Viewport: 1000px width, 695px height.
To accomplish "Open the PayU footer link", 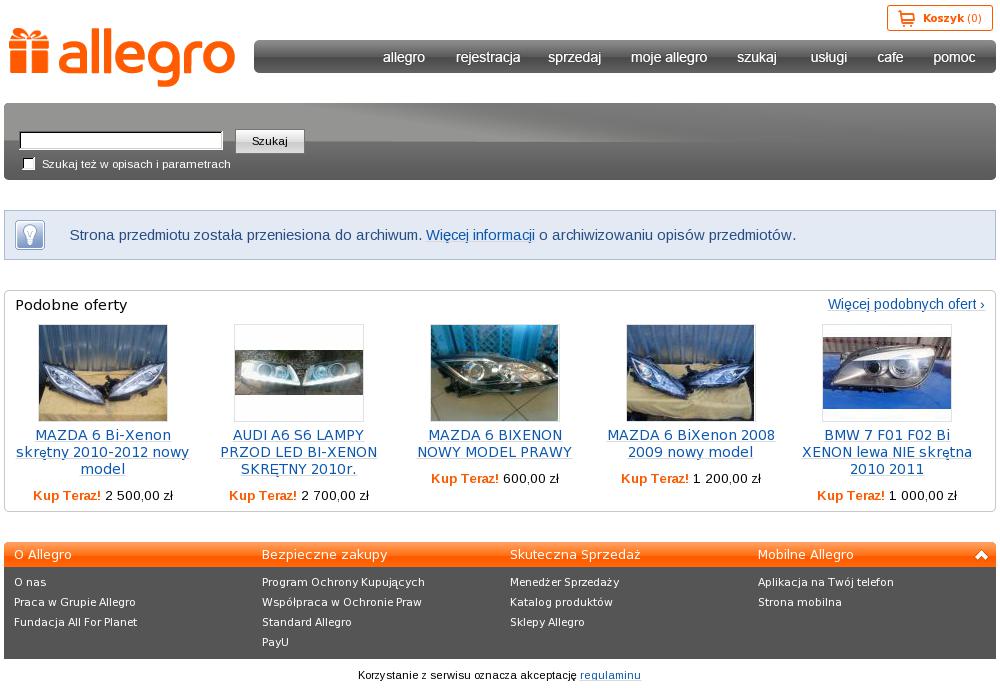I will tap(275, 642).
